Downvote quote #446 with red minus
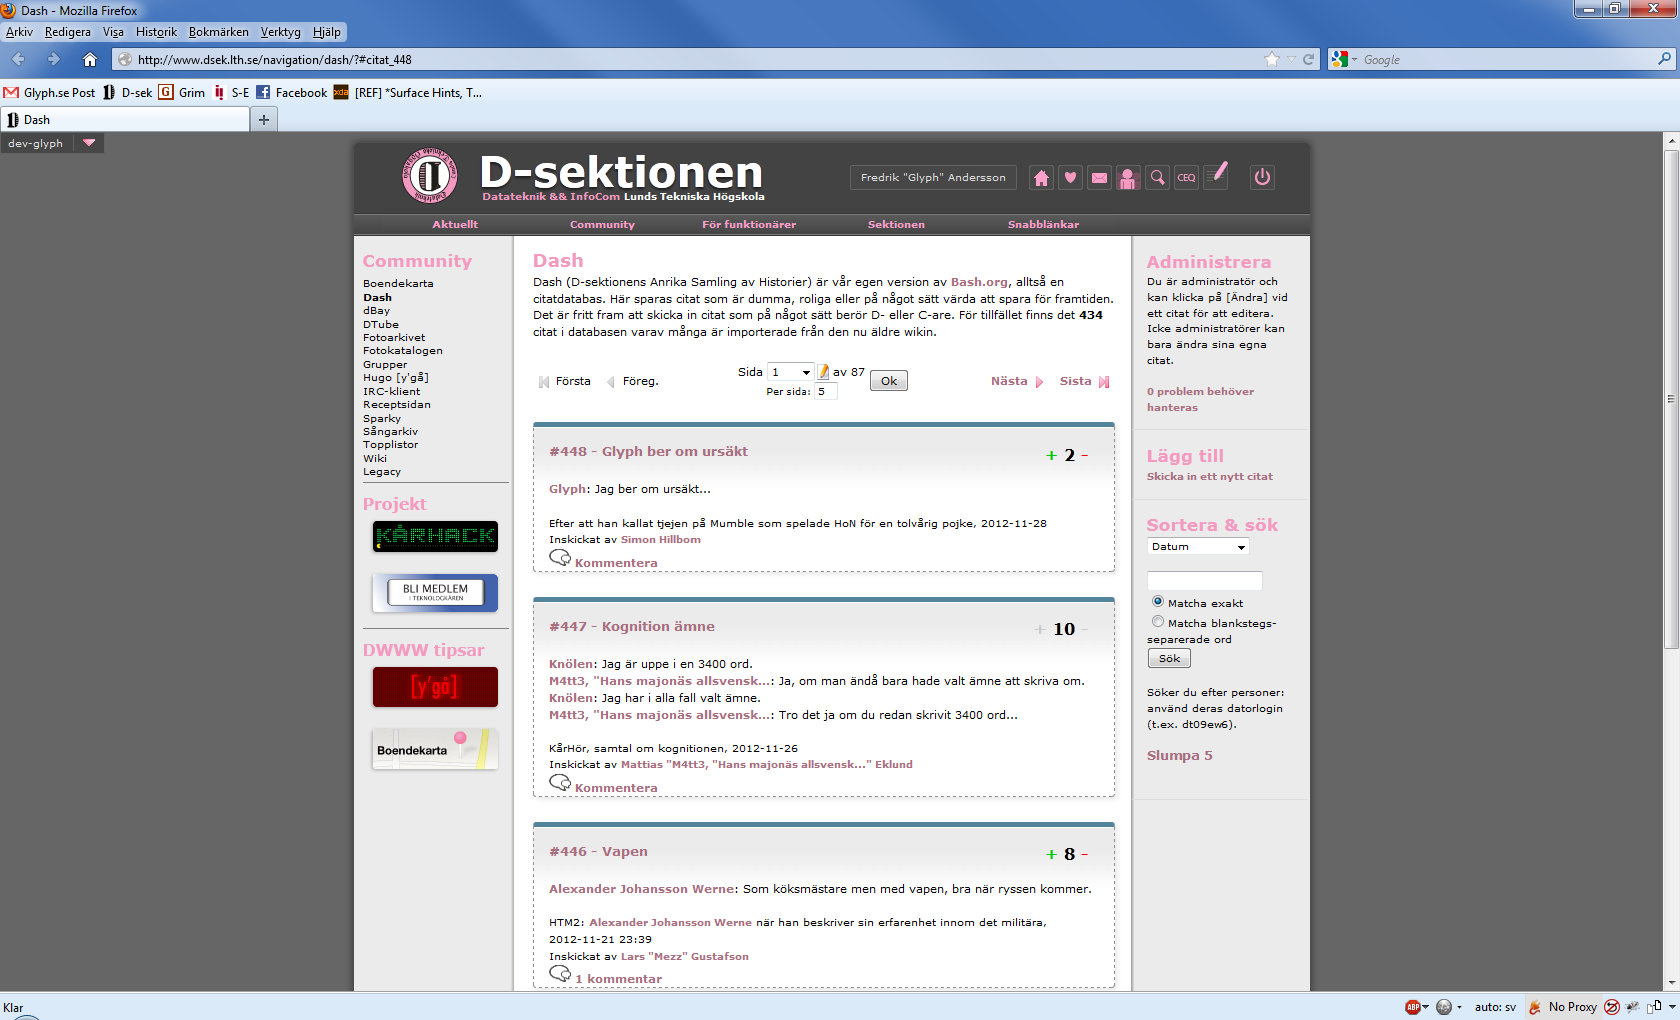This screenshot has width=1680, height=1020. coord(1084,855)
